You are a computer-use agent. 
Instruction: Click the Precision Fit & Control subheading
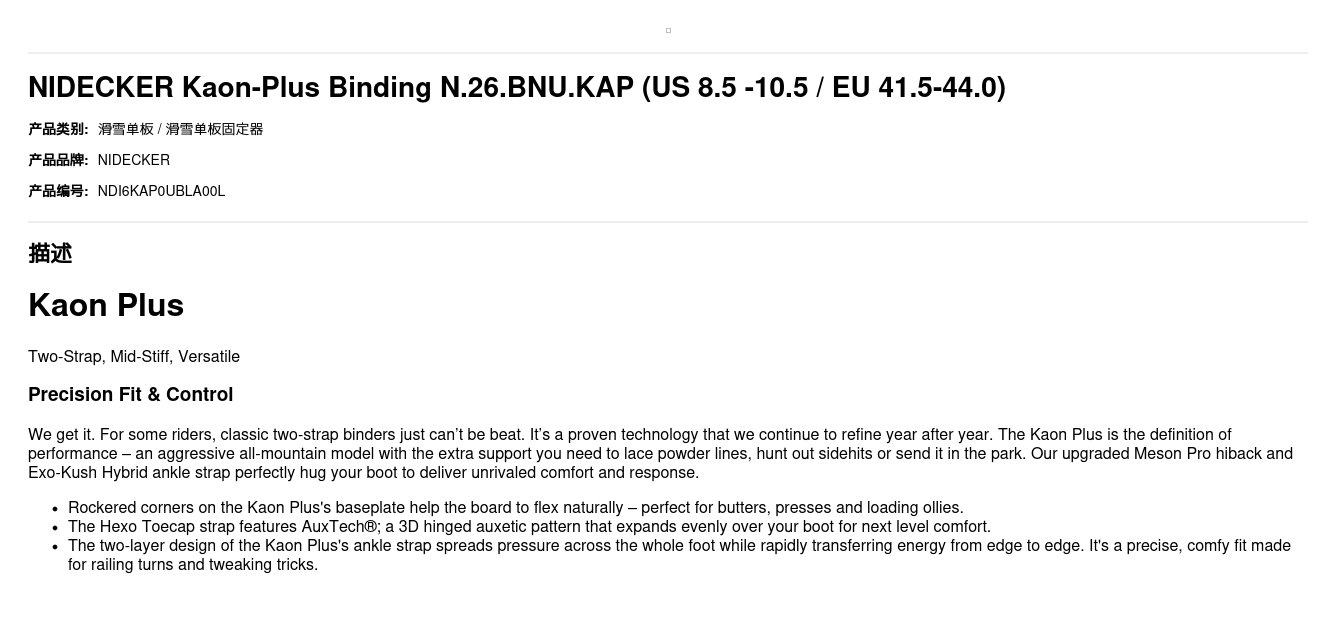(x=130, y=395)
